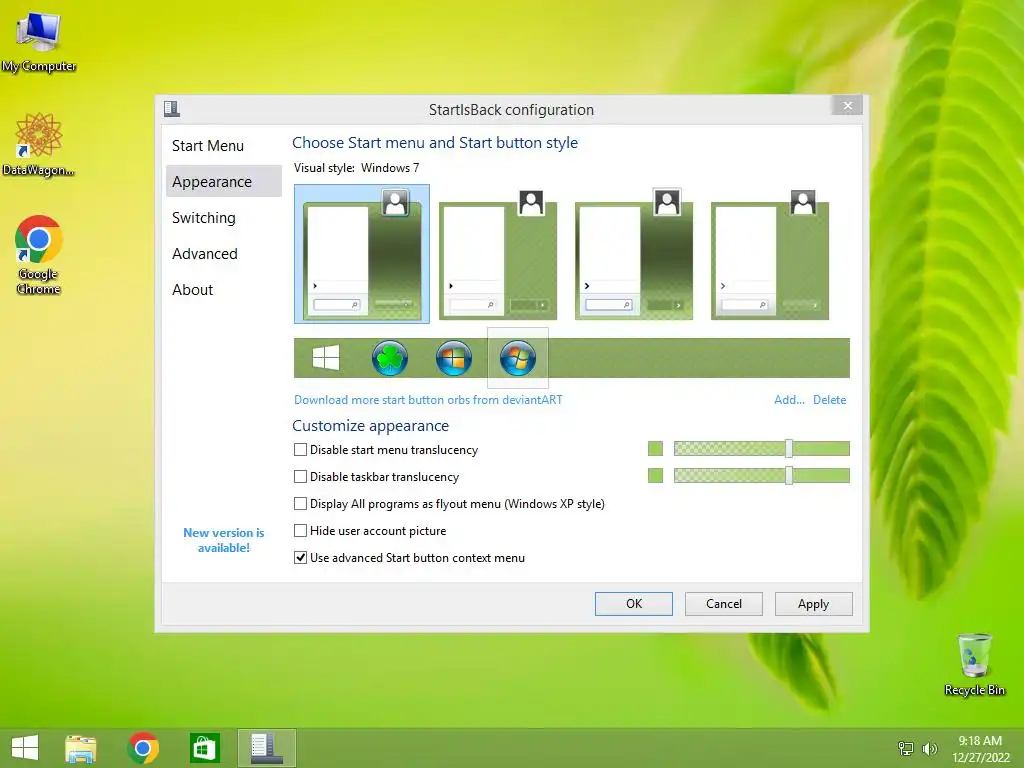This screenshot has height=768, width=1024.
Task: Click the StartIsBack title bar icon
Action: tap(172, 109)
